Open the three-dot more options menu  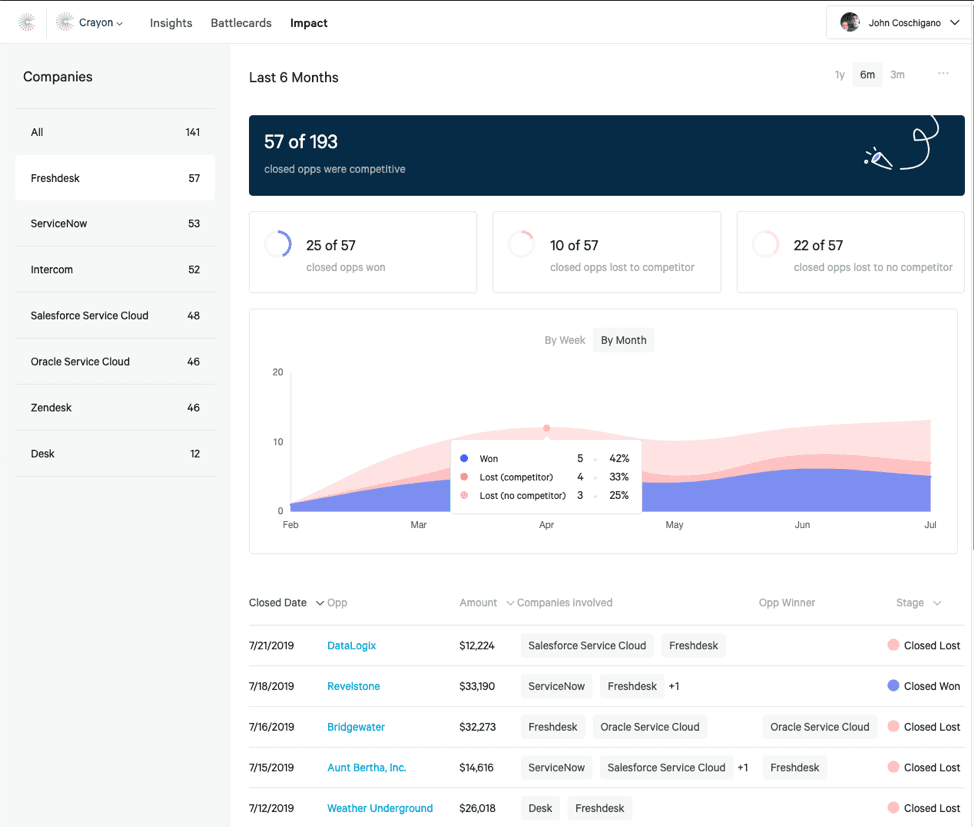[943, 74]
